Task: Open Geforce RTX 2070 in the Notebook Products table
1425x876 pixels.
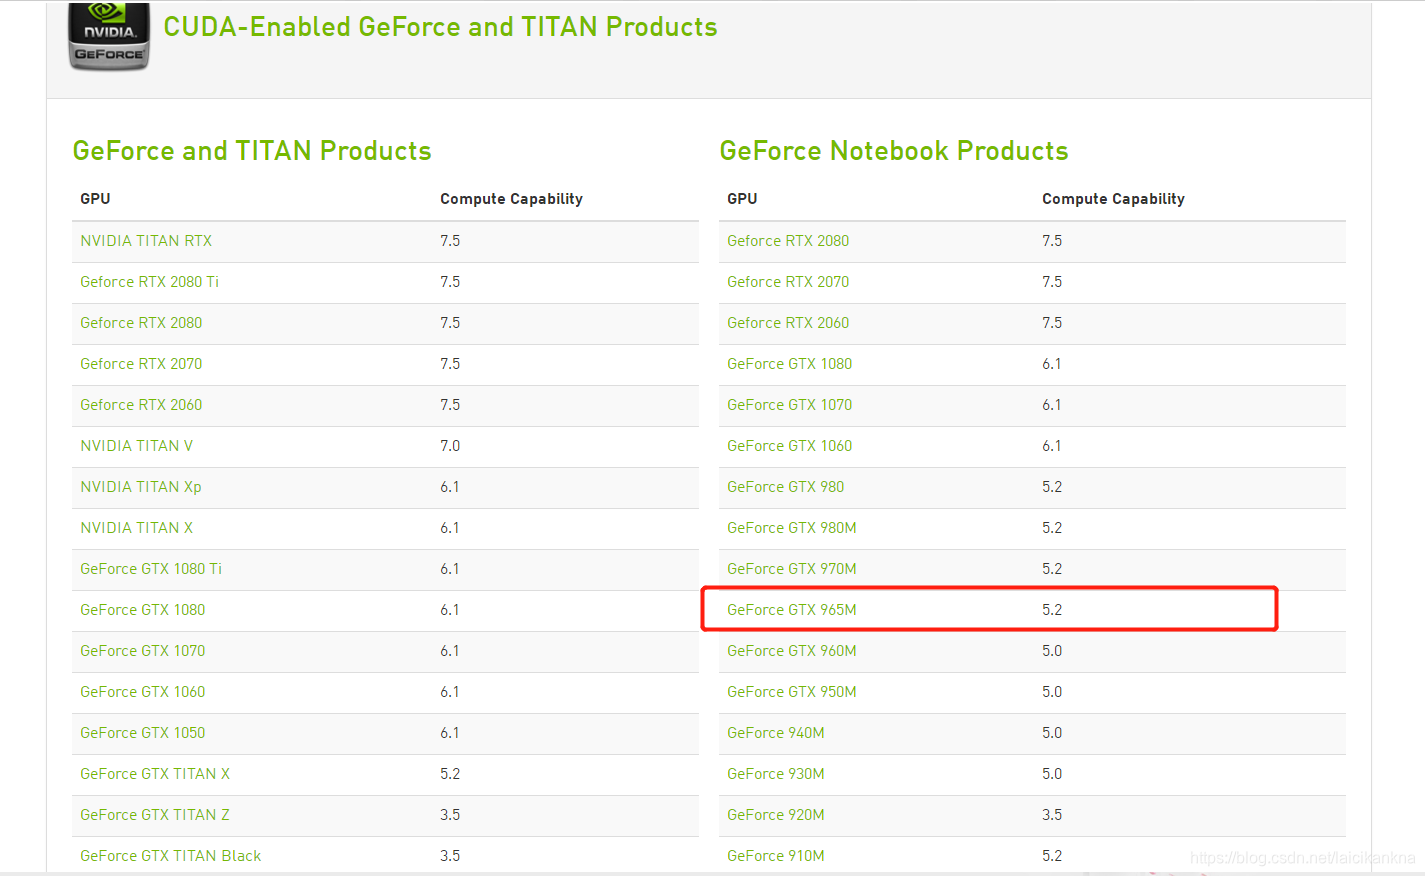Action: pos(788,282)
